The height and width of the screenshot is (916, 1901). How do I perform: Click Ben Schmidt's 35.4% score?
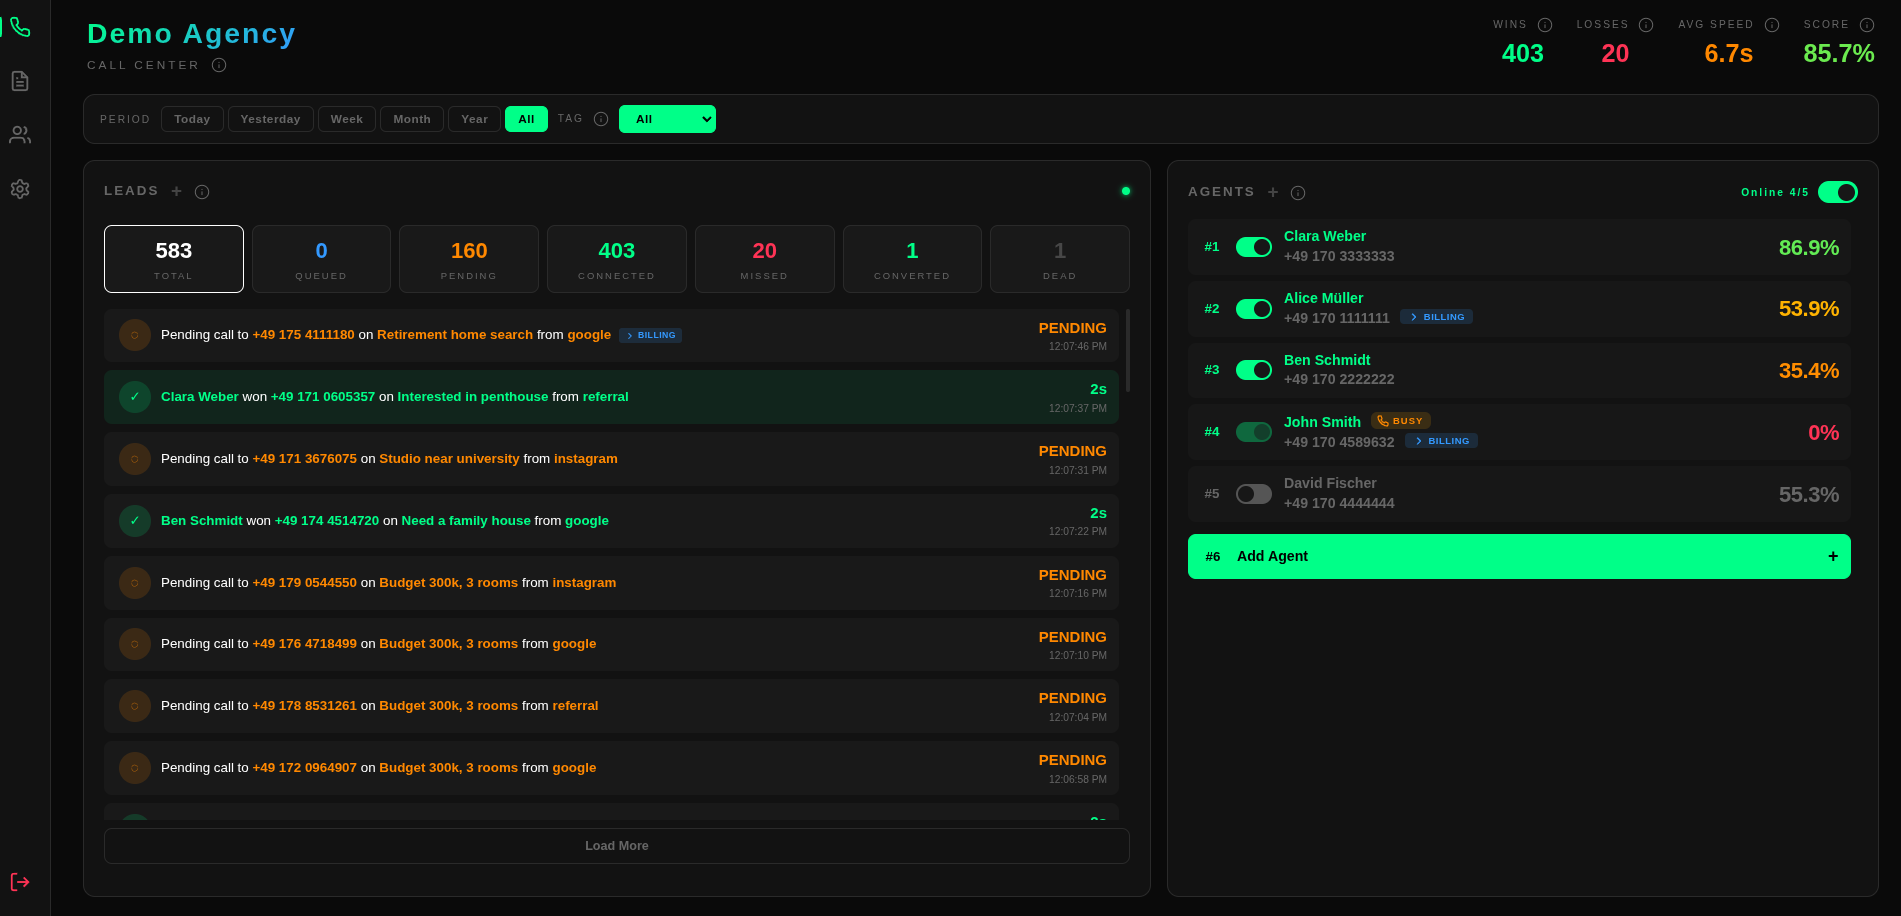tap(1808, 371)
